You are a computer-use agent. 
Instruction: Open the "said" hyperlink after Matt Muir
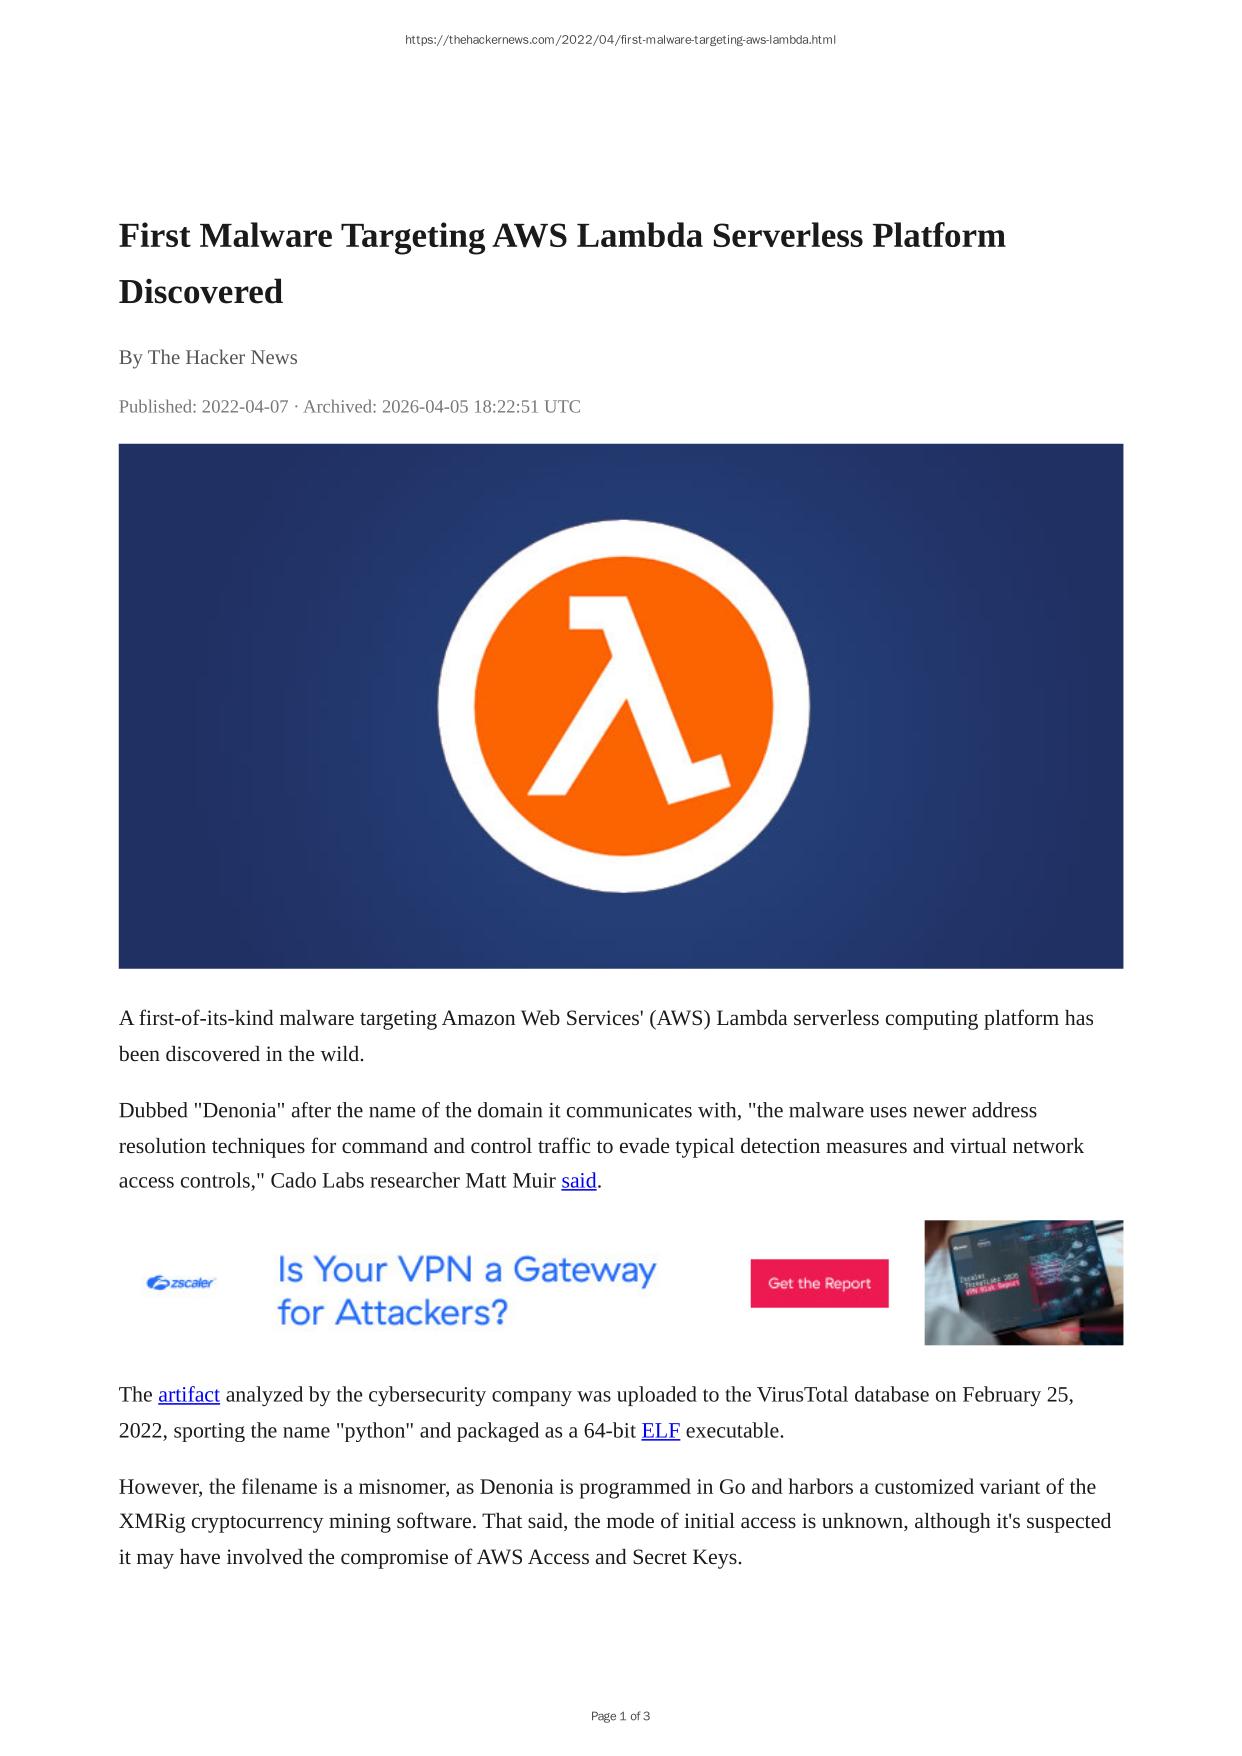point(579,1181)
